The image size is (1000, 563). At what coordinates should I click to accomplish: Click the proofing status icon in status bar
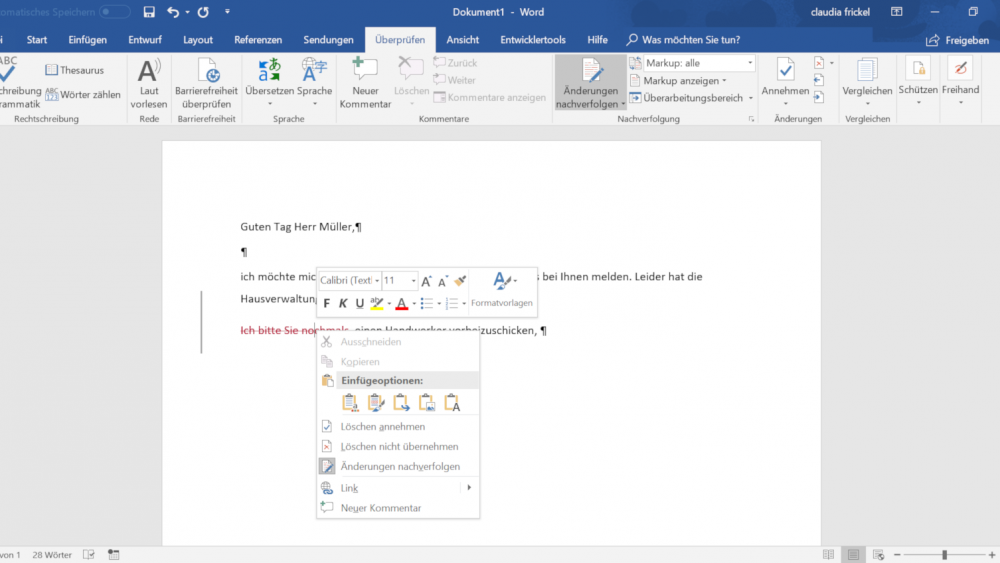[x=89, y=555]
